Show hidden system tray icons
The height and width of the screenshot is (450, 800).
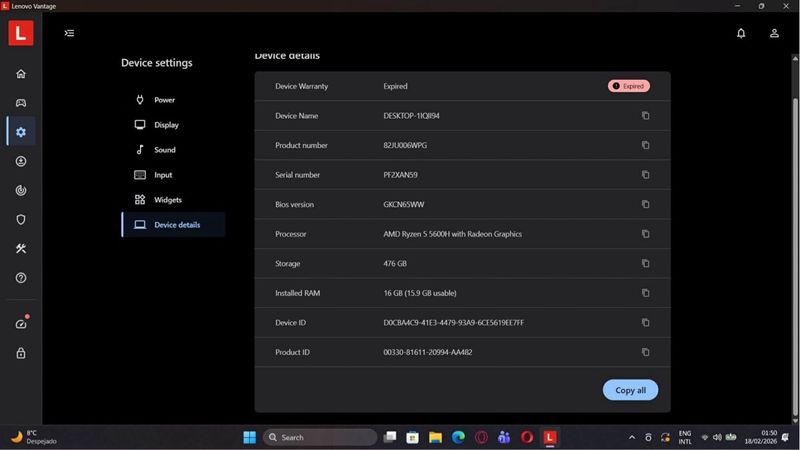pyautogui.click(x=632, y=437)
